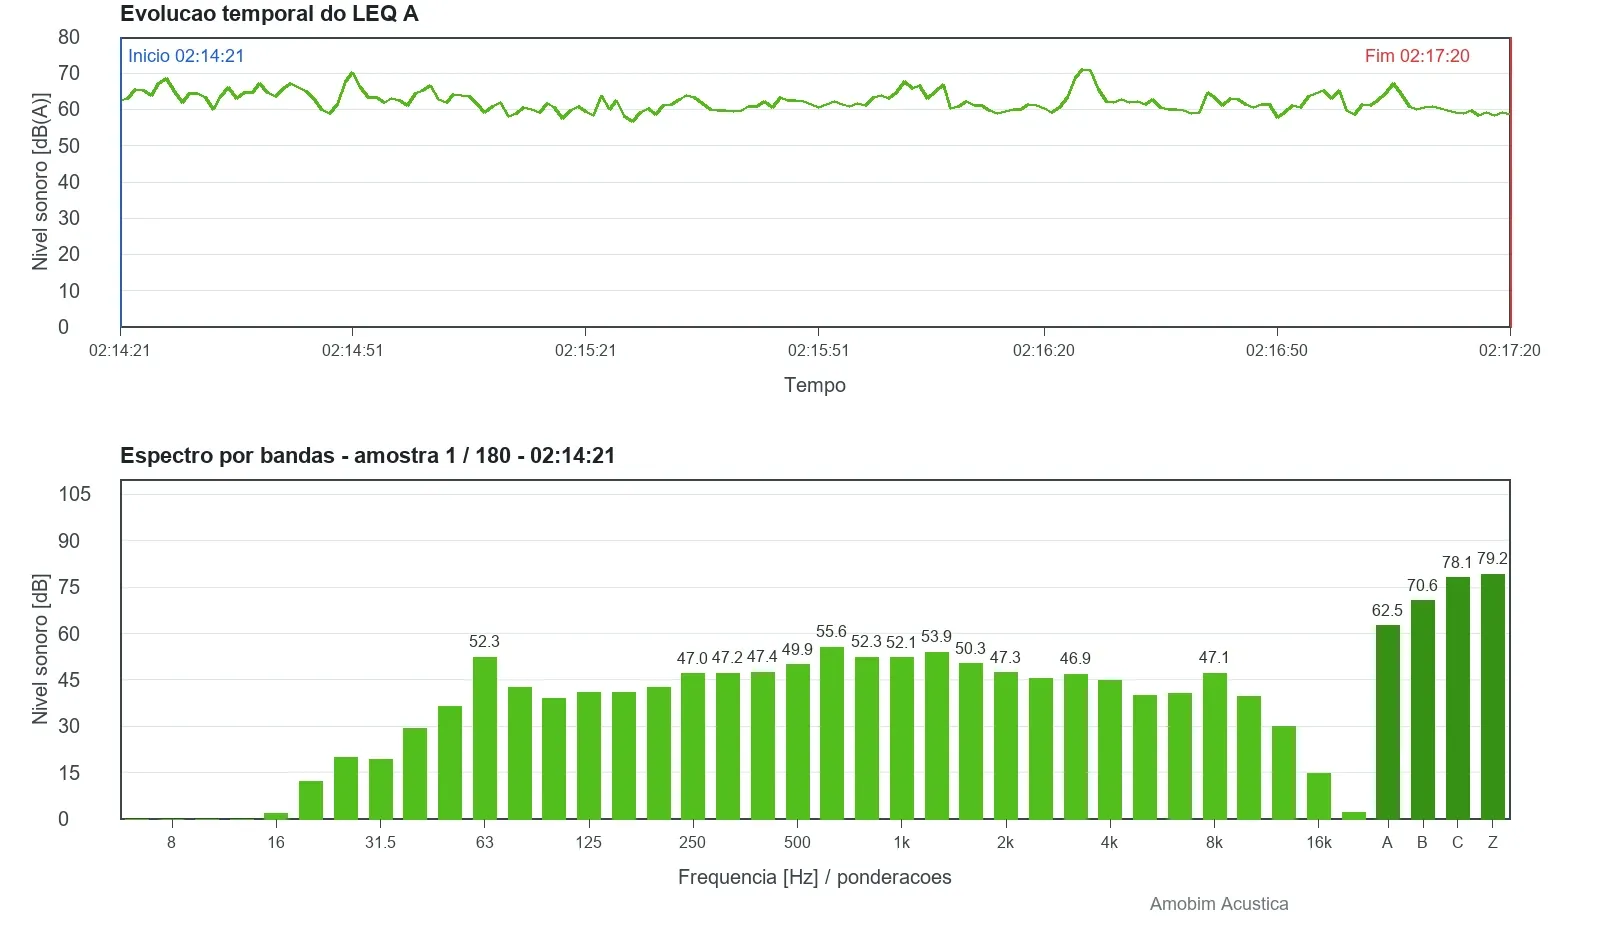Click the 1k Hz bar labeled 52.1
This screenshot has height=939, width=1600.
click(x=902, y=738)
